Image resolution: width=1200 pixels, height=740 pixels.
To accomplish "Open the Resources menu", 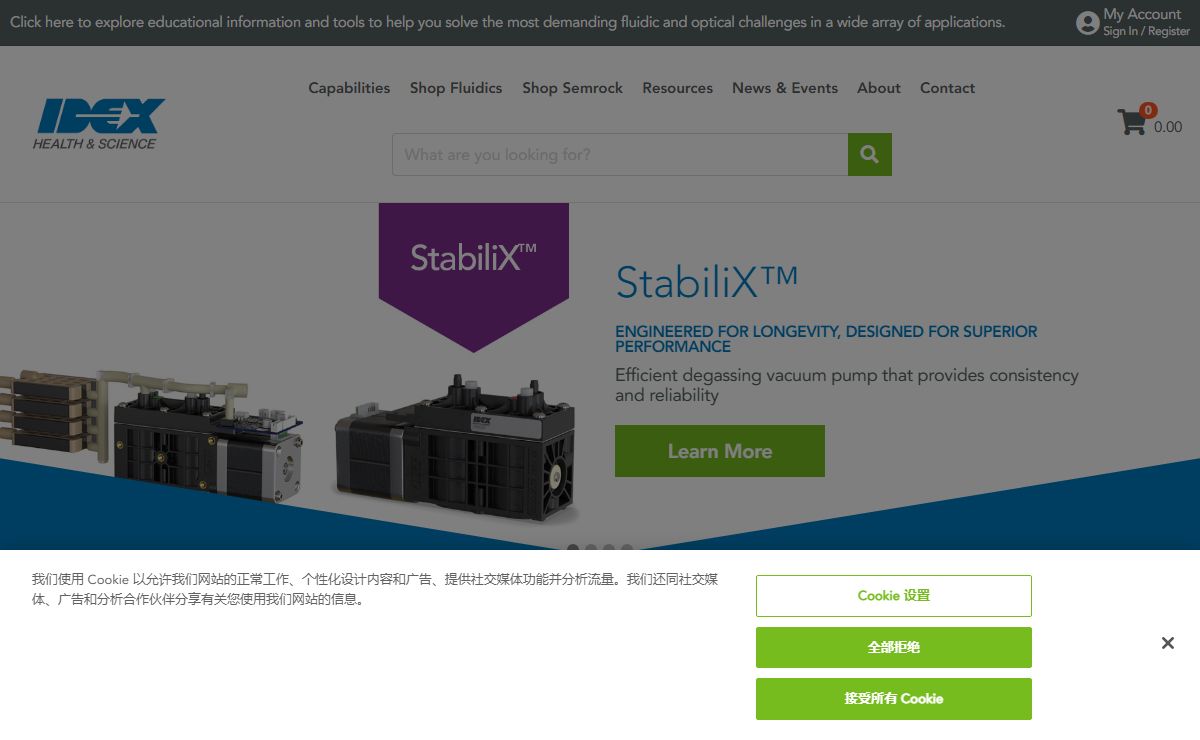I will (x=678, y=88).
